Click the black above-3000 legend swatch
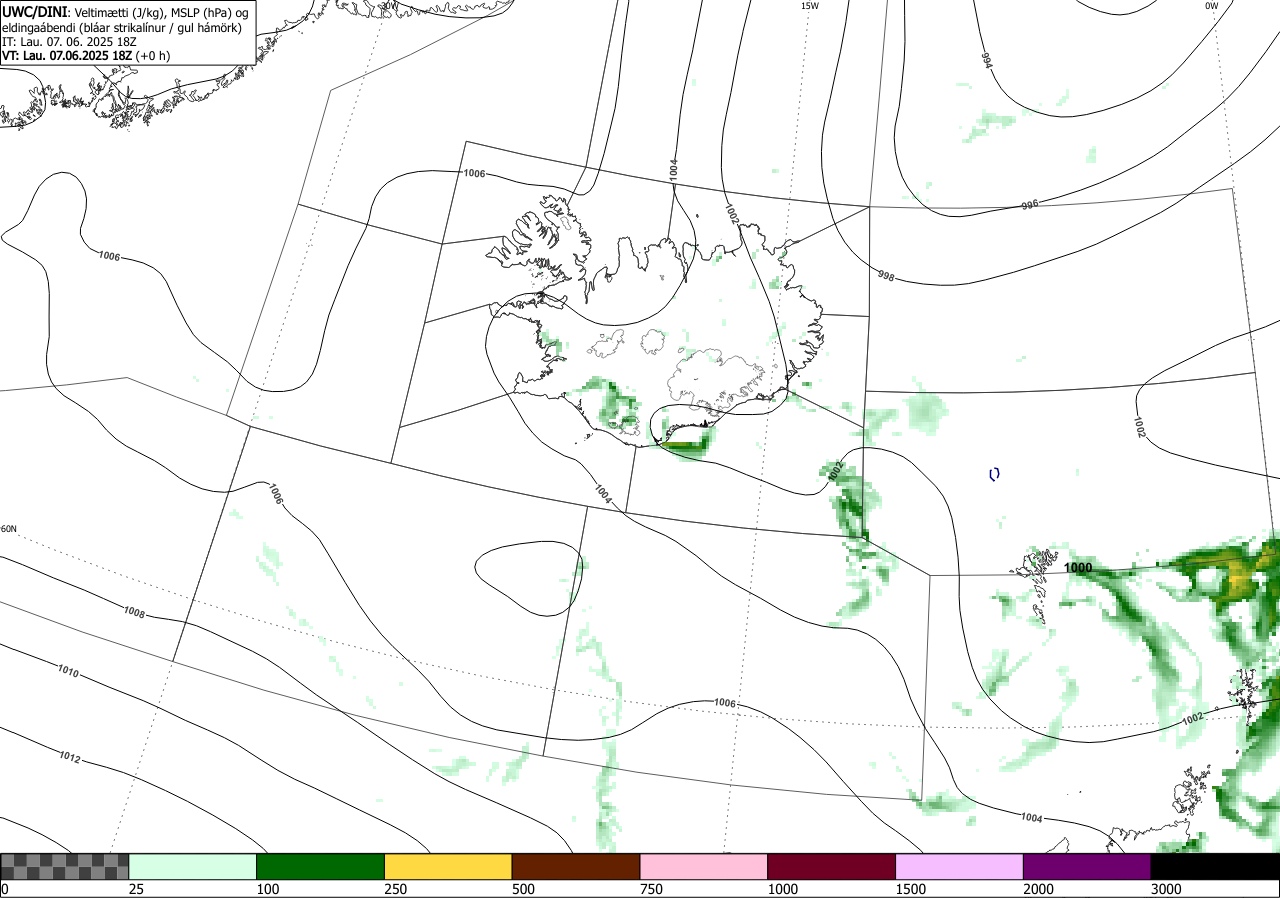Image resolution: width=1280 pixels, height=898 pixels. [x=1215, y=866]
